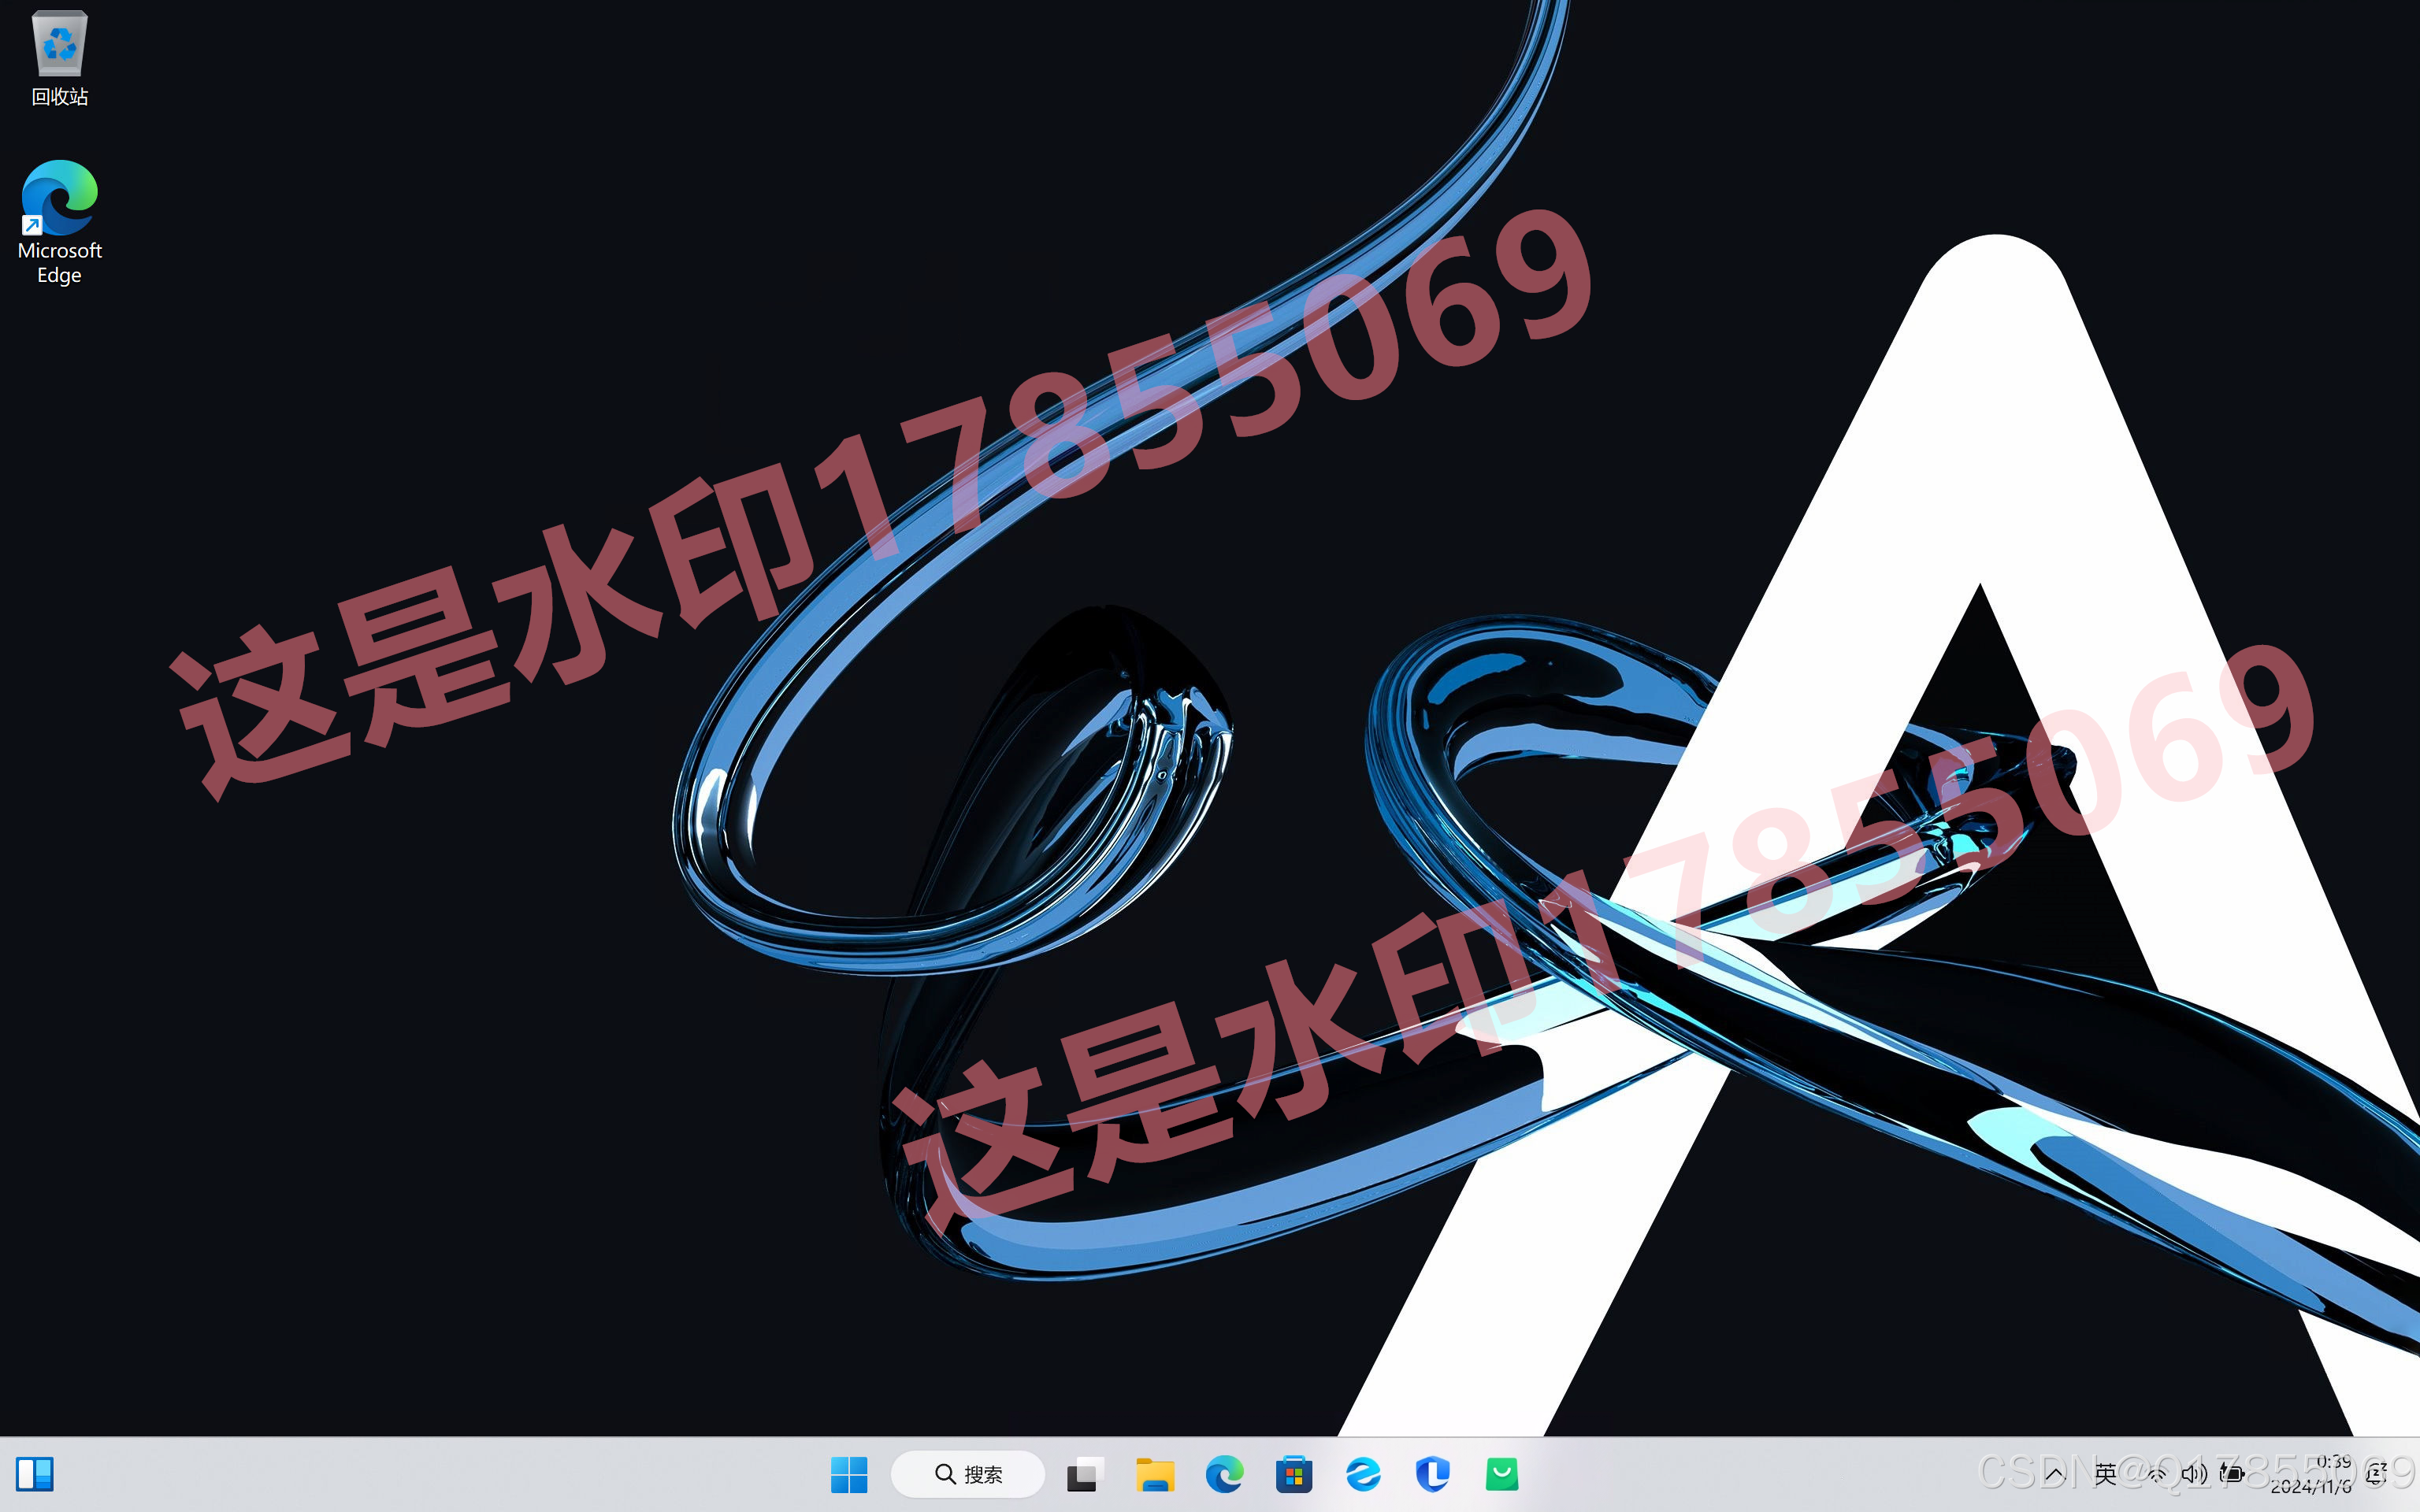Screen dimensions: 2420x1512
Task: Open the clock and date 2024/11/6
Action: click(2312, 1474)
